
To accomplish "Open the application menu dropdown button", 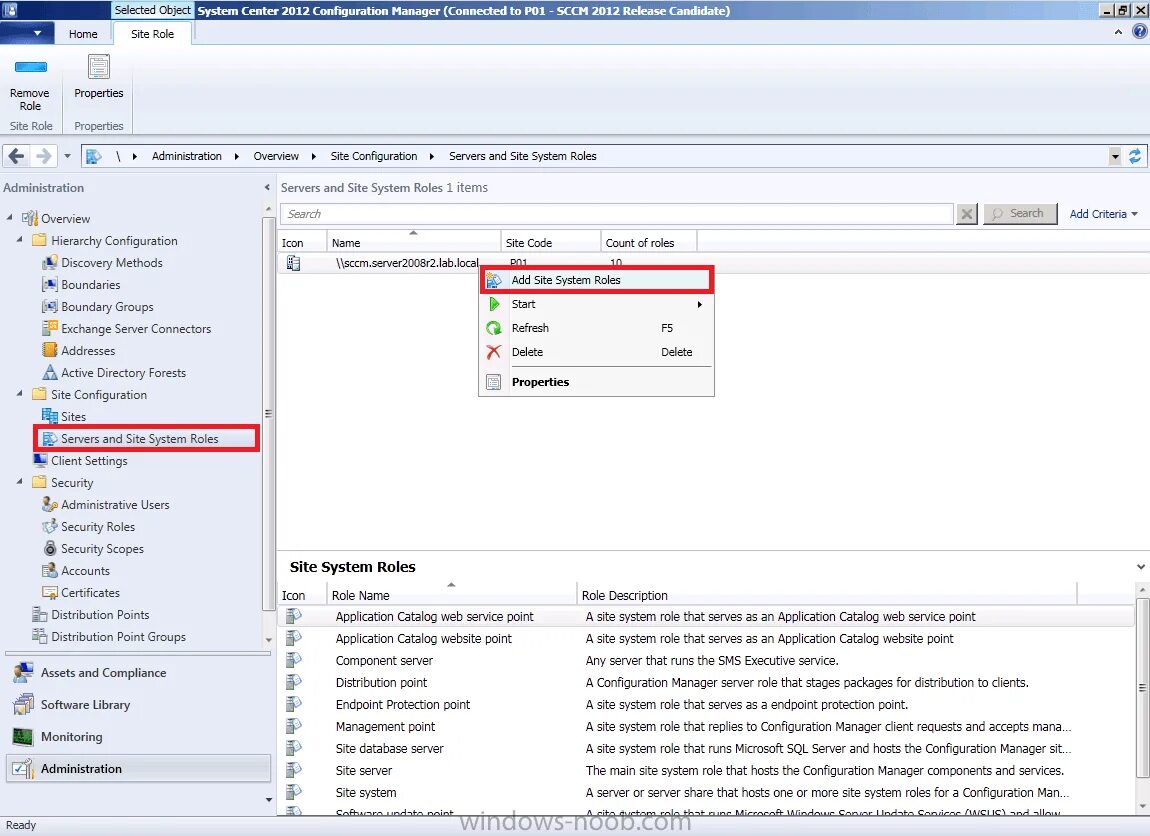I will coord(27,34).
